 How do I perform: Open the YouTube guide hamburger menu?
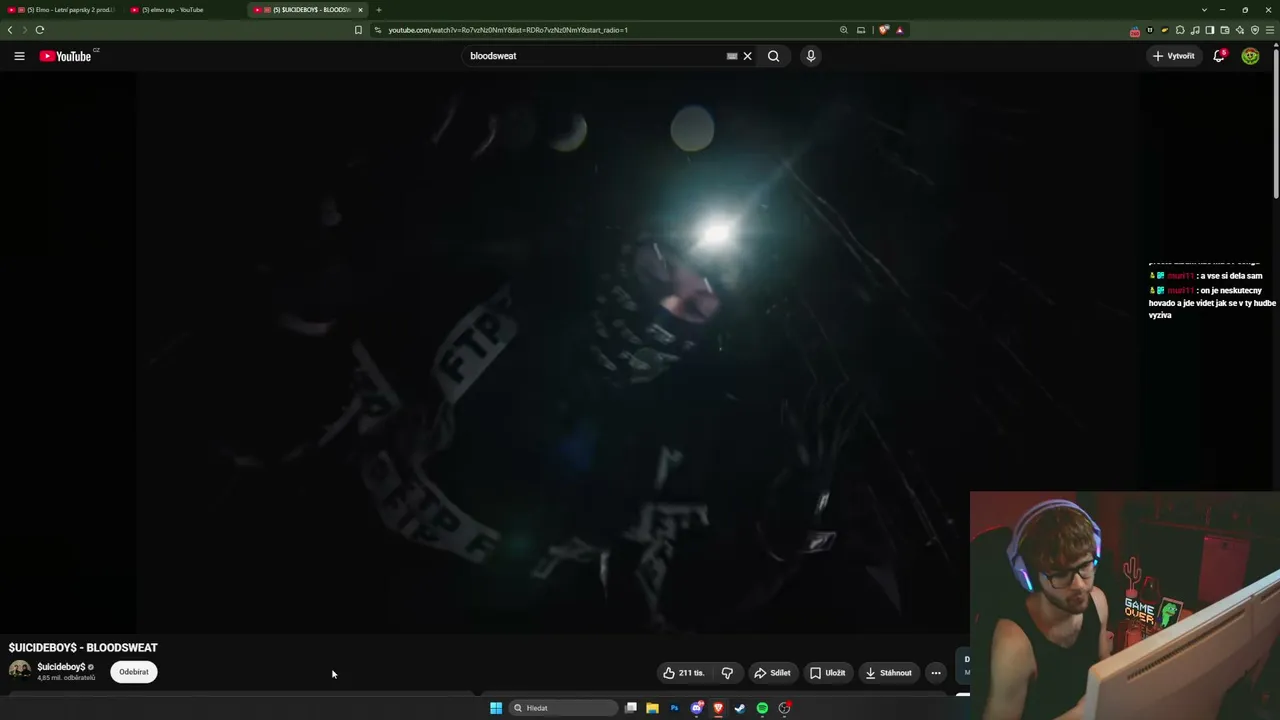coord(19,56)
